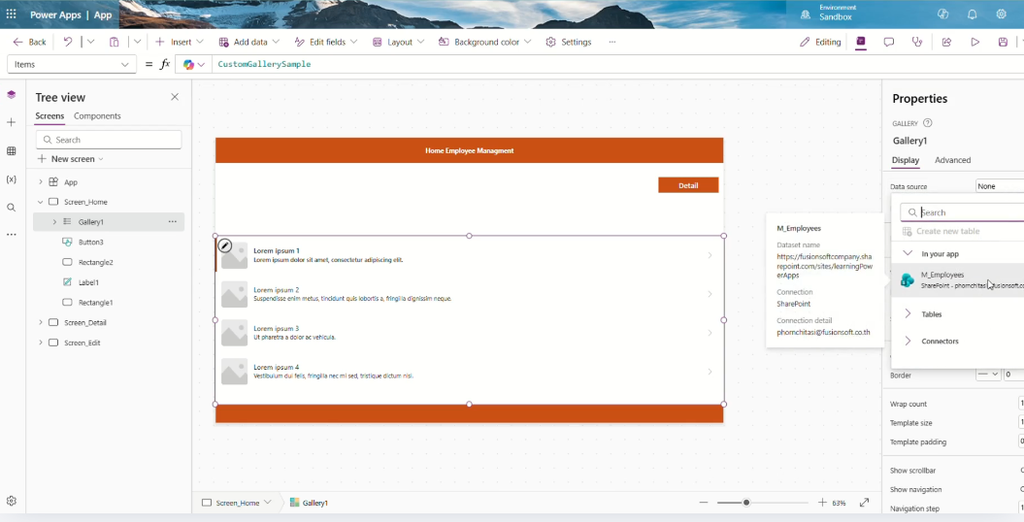1024x522 pixels.
Task: Click the zoom out minus button
Action: pyautogui.click(x=703, y=502)
